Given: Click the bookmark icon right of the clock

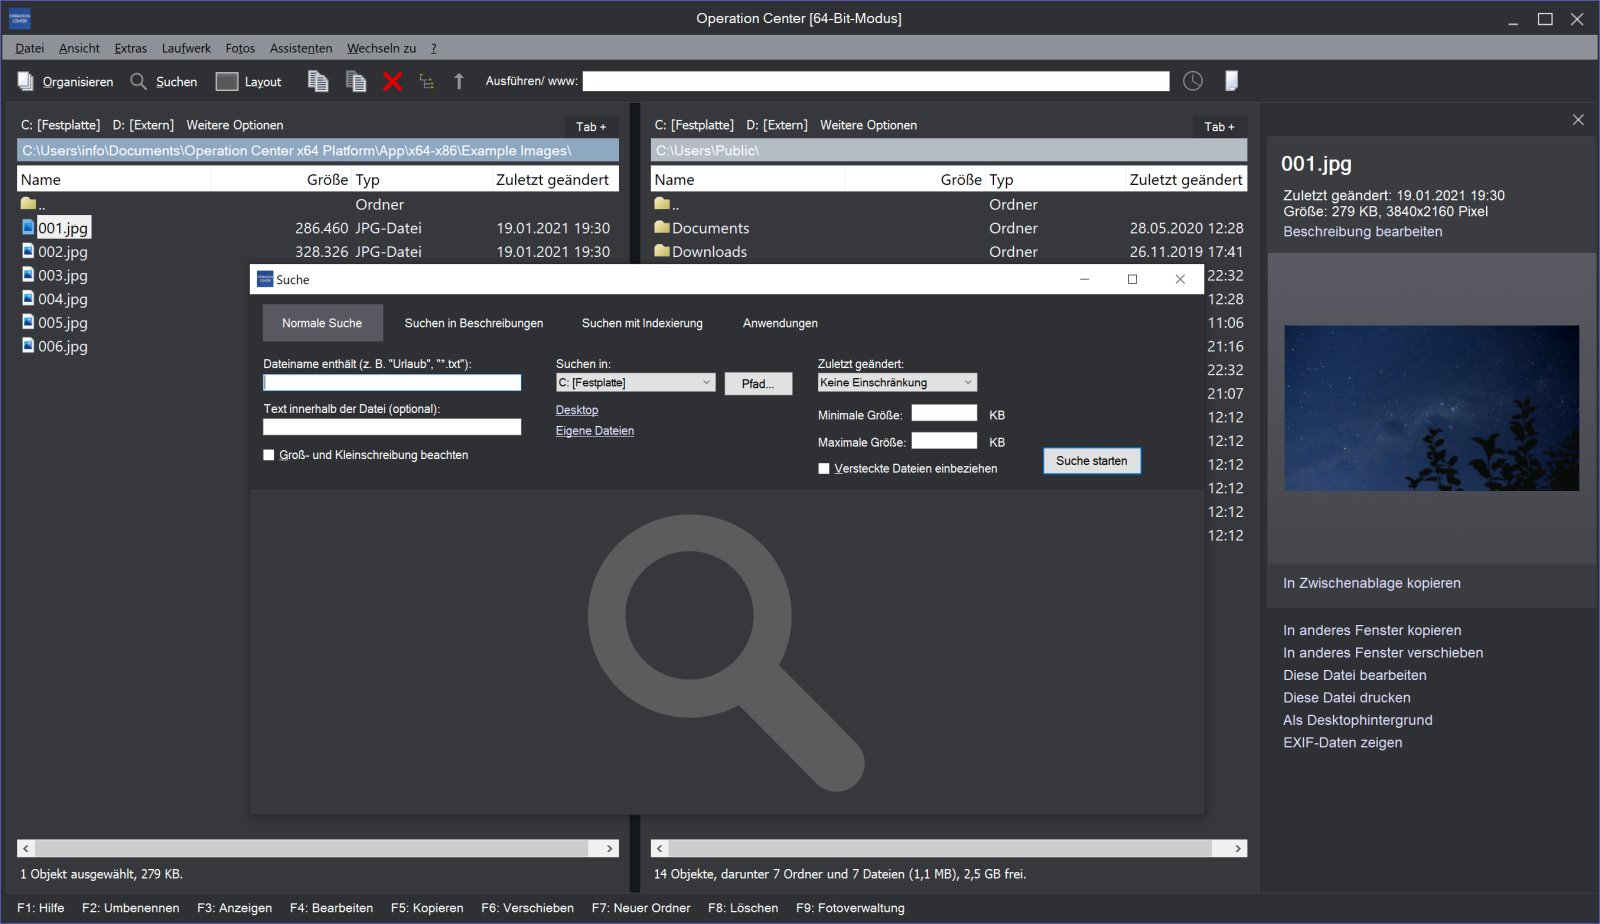Looking at the screenshot, I should pyautogui.click(x=1231, y=81).
